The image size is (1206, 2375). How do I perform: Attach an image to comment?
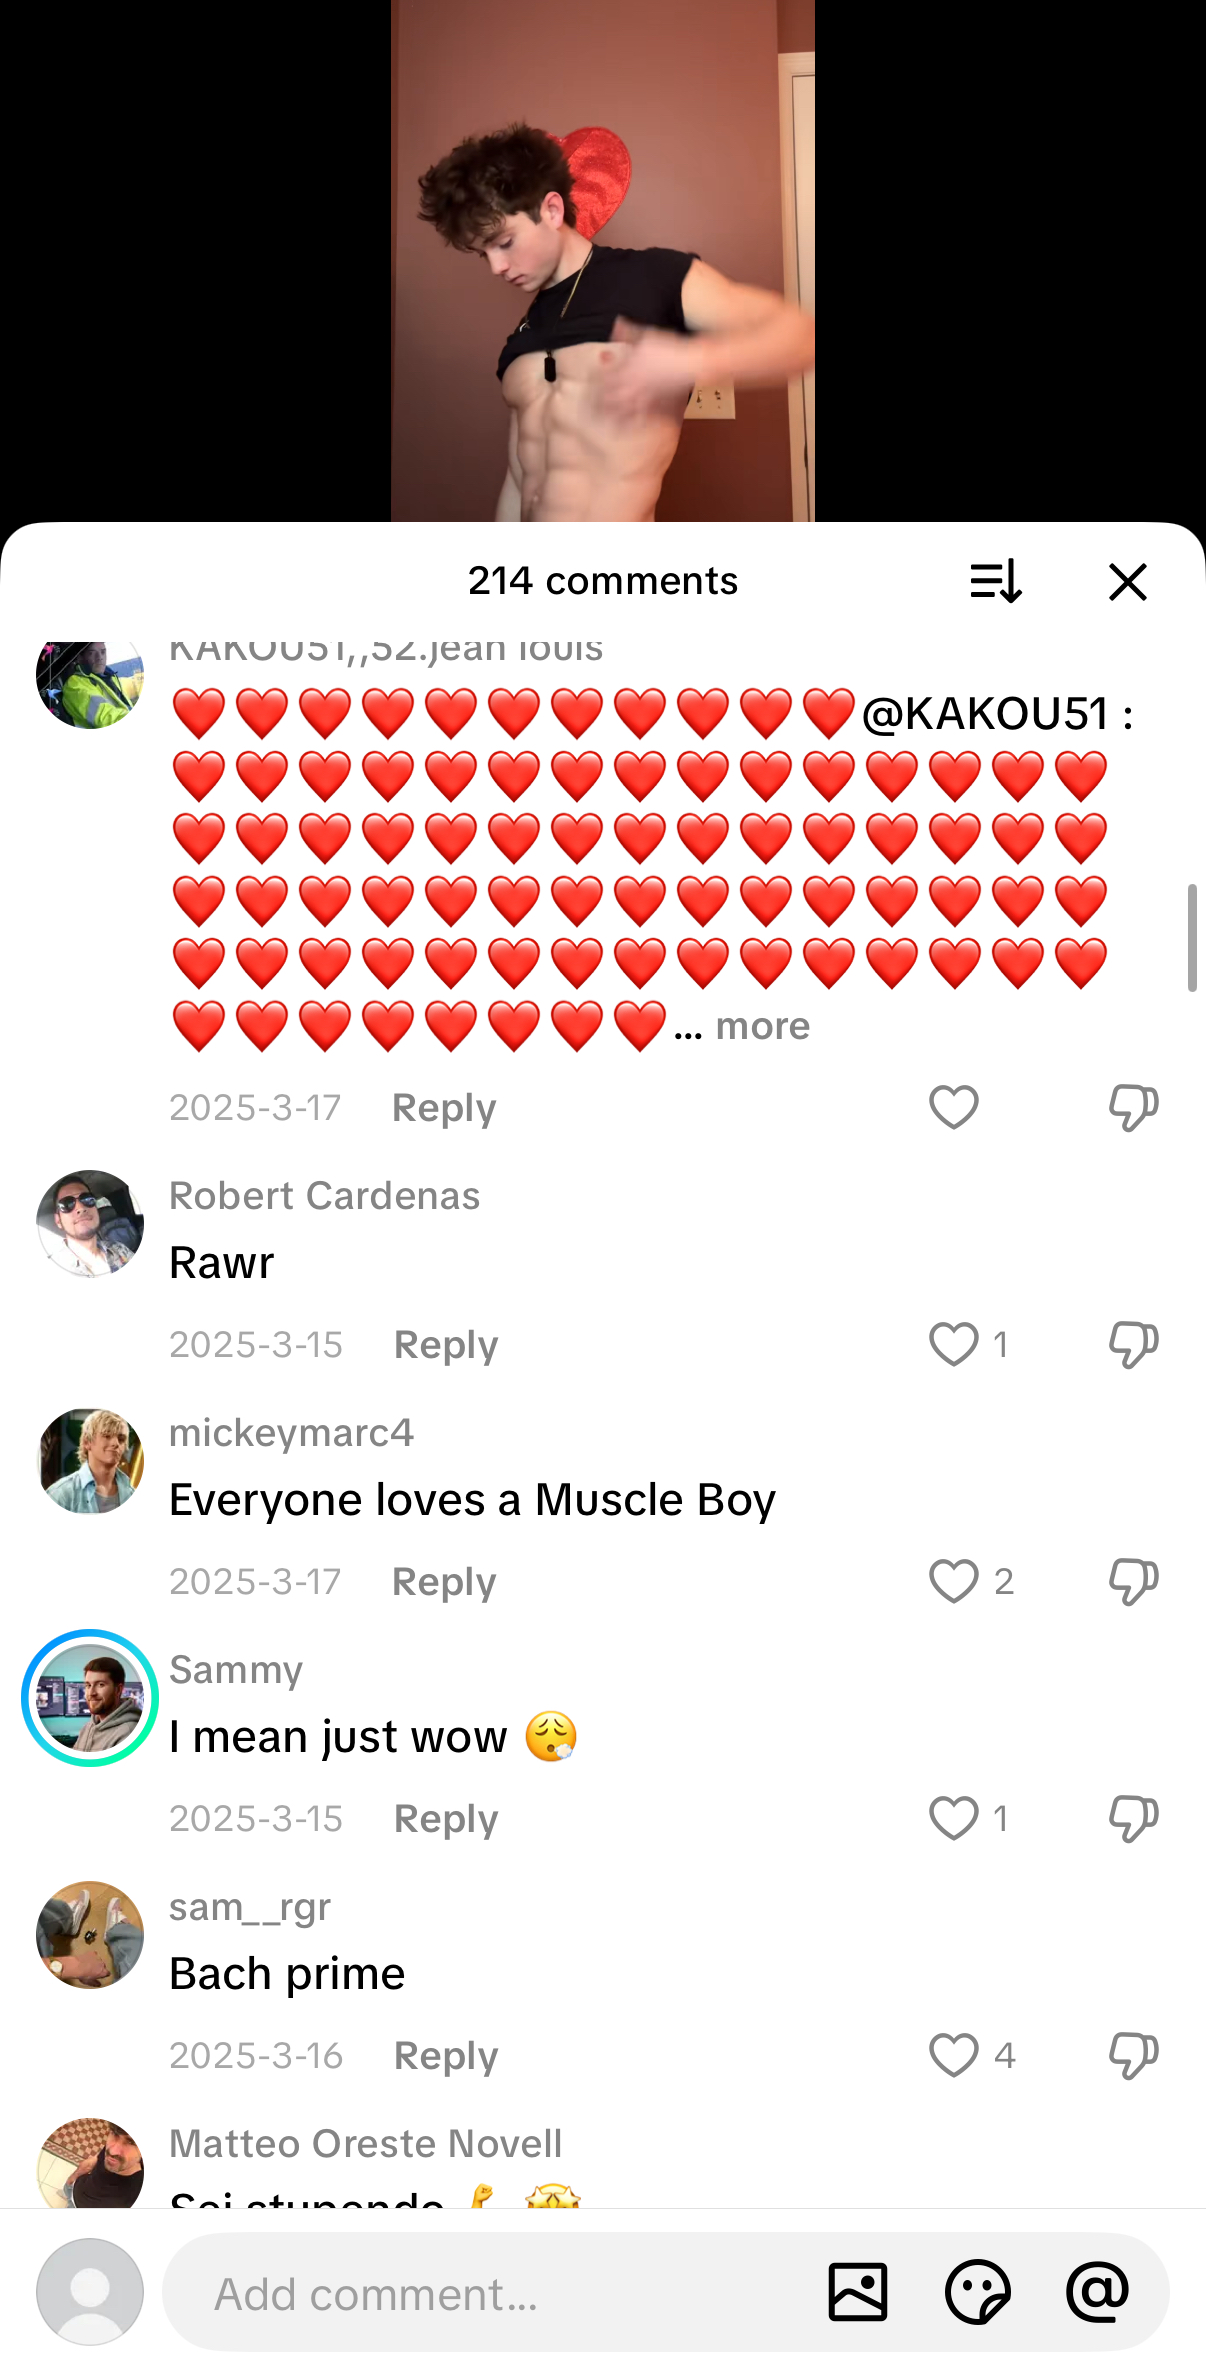(x=858, y=2292)
